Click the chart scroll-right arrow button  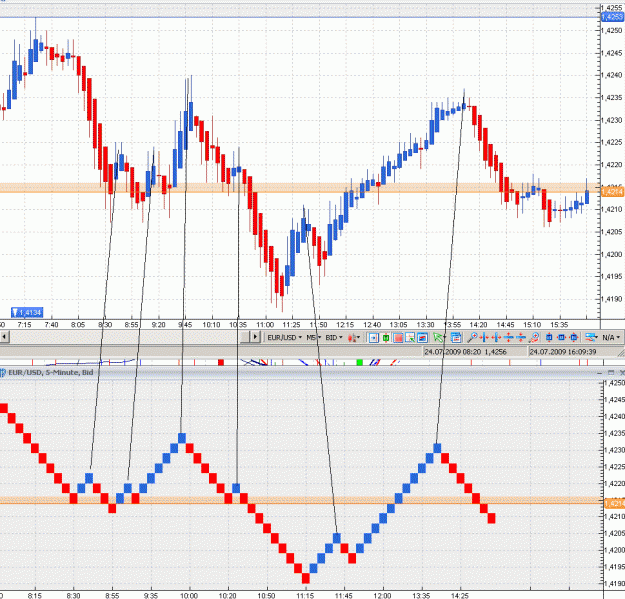click(x=255, y=337)
